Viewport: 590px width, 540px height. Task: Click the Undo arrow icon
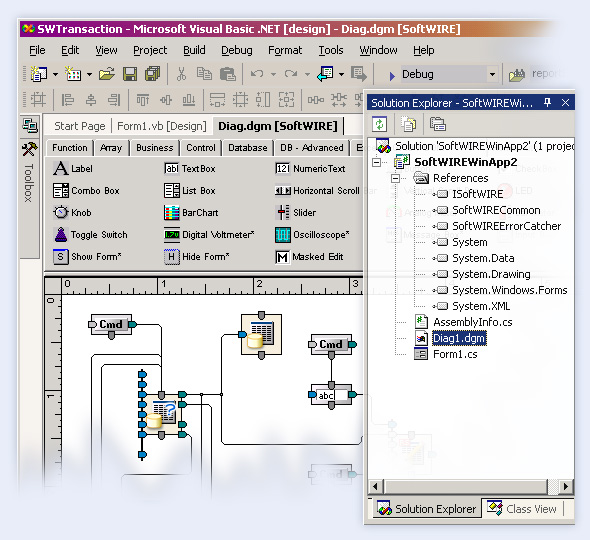[x=257, y=74]
